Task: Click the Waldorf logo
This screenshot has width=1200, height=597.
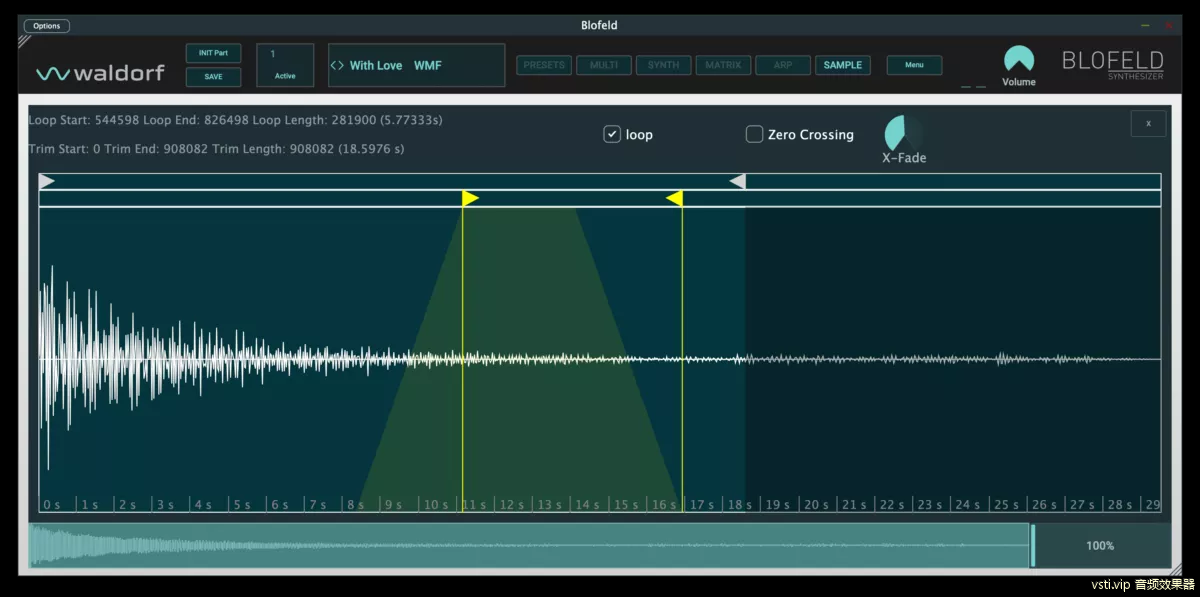Action: (100, 73)
